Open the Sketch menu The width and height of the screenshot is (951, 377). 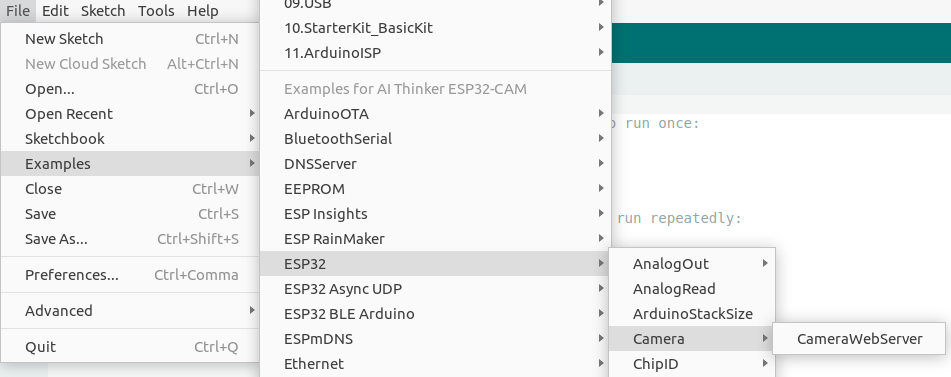[x=103, y=11]
